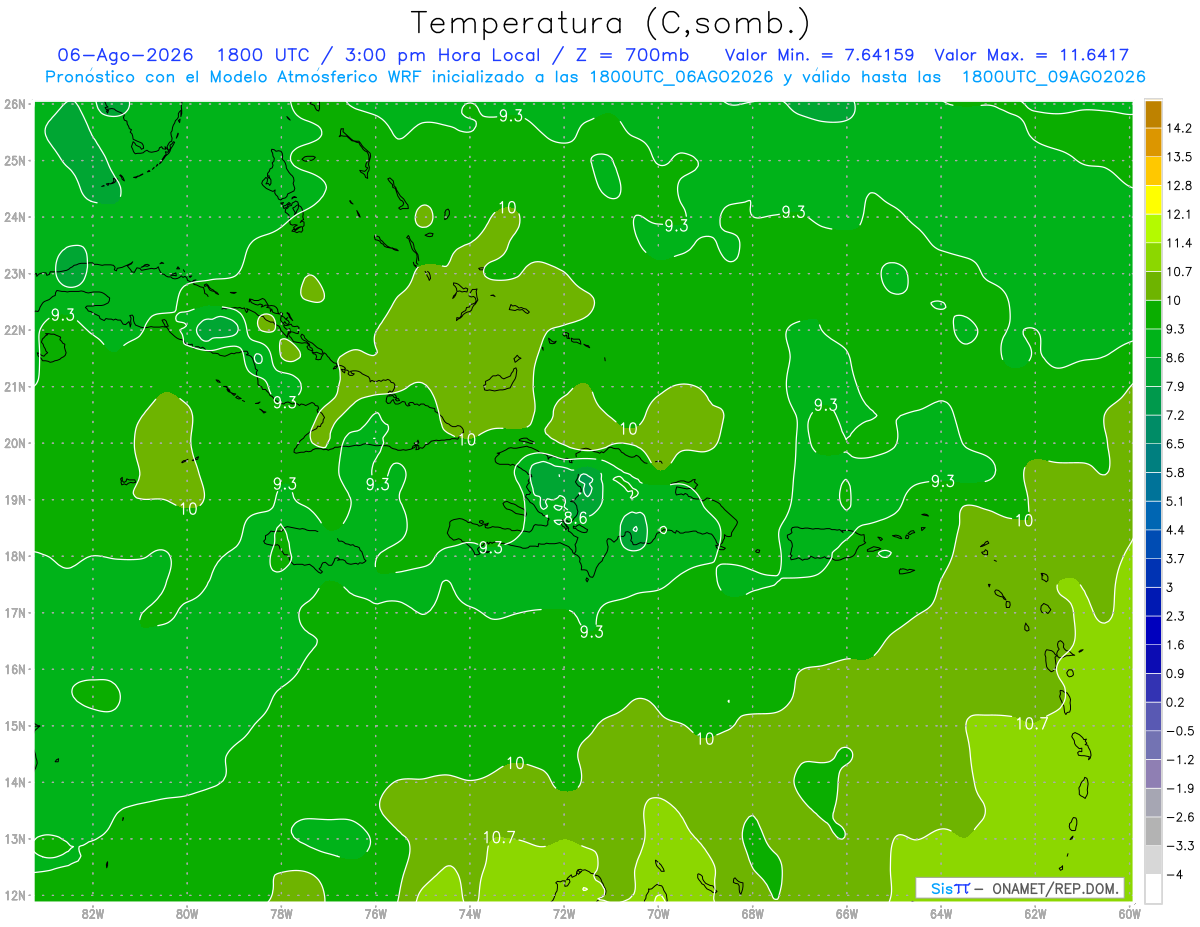Click the "Valor Max. = 11.6417" readout
Viewport: 1200px width, 927px height.
pyautogui.click(x=1031, y=55)
